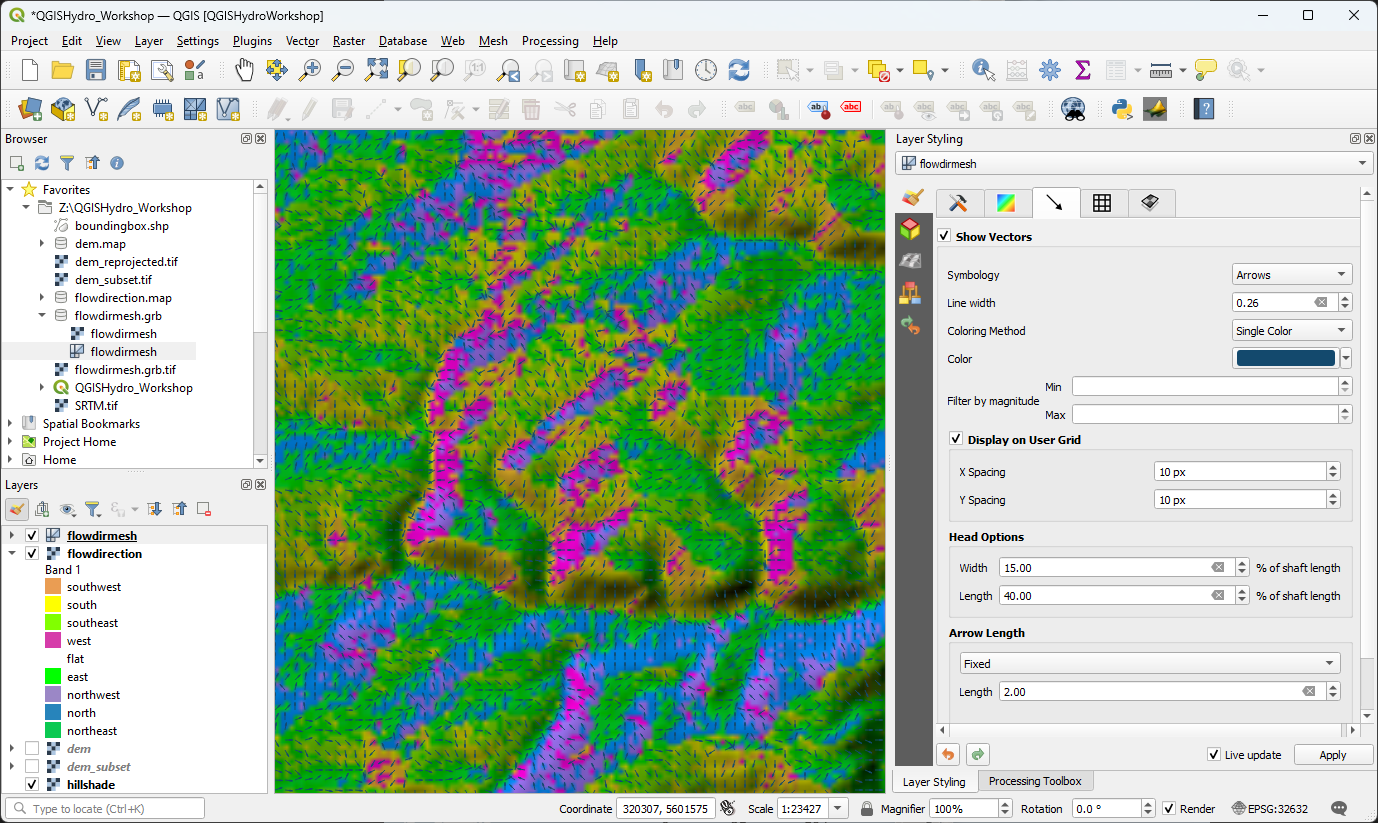Image resolution: width=1378 pixels, height=823 pixels.
Task: Open the Coloring Method dropdown
Action: [1291, 330]
